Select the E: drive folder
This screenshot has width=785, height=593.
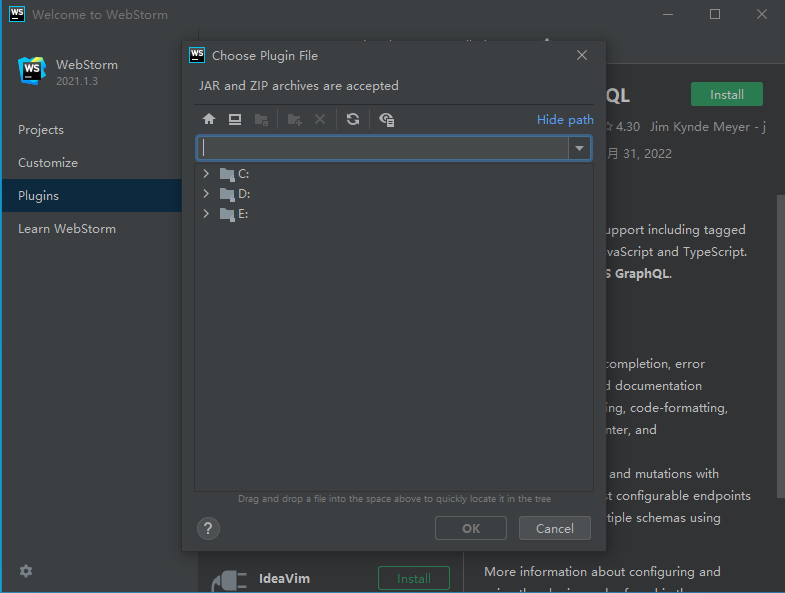(x=234, y=214)
